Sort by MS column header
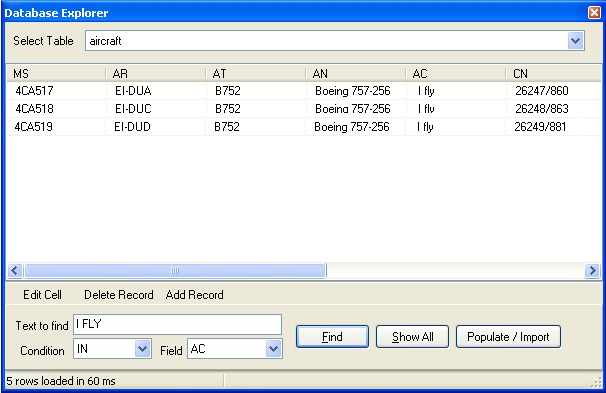The image size is (606, 393). [56, 73]
